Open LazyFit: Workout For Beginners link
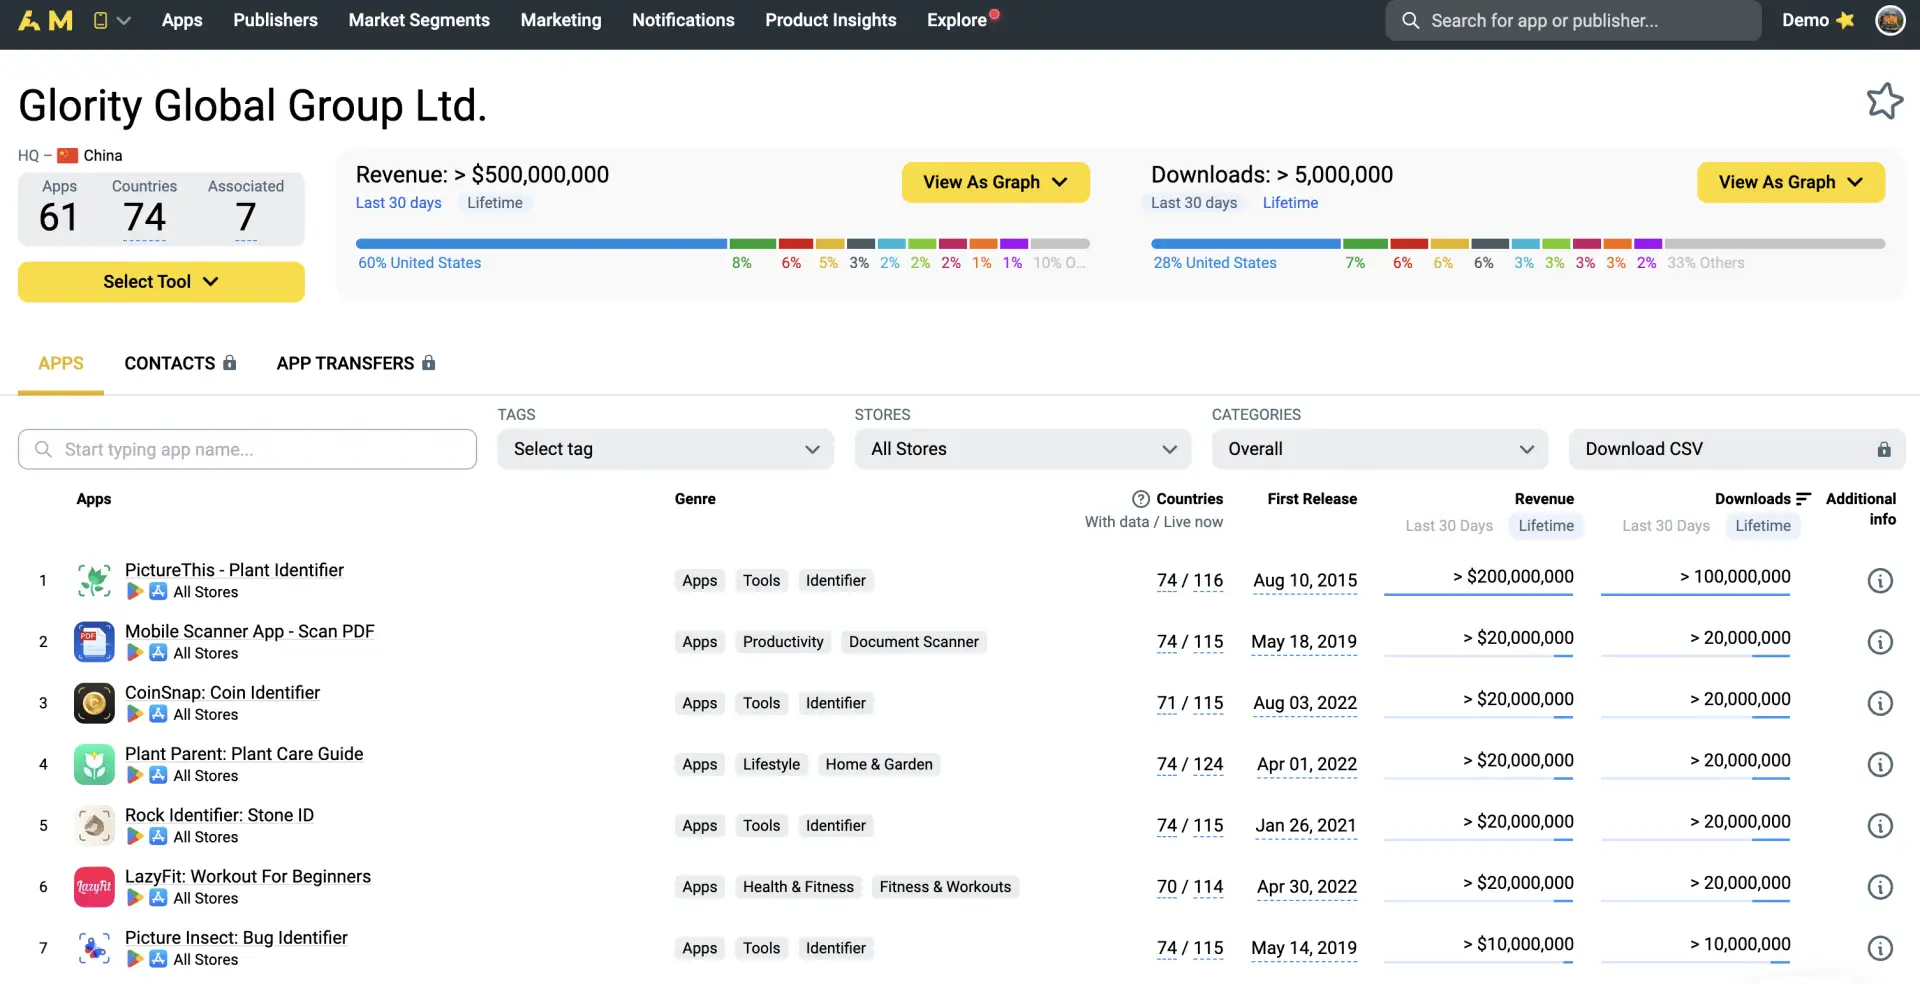 pos(248,877)
